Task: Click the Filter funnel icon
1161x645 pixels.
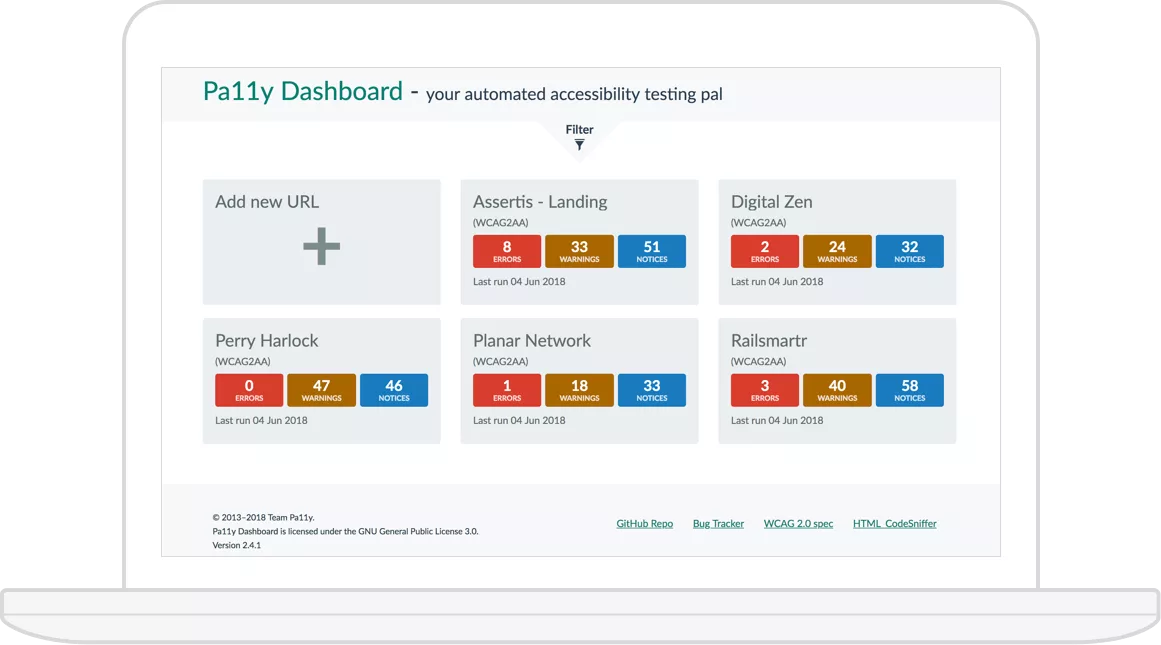Action: (x=579, y=145)
